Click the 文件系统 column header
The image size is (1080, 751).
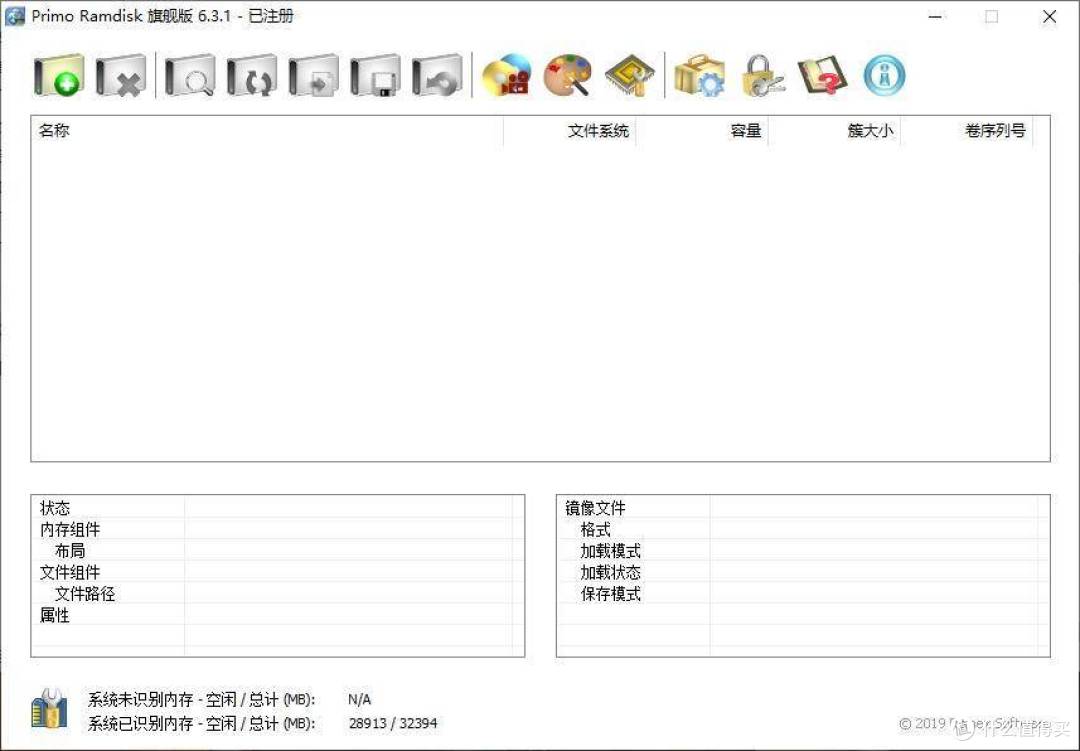point(597,131)
